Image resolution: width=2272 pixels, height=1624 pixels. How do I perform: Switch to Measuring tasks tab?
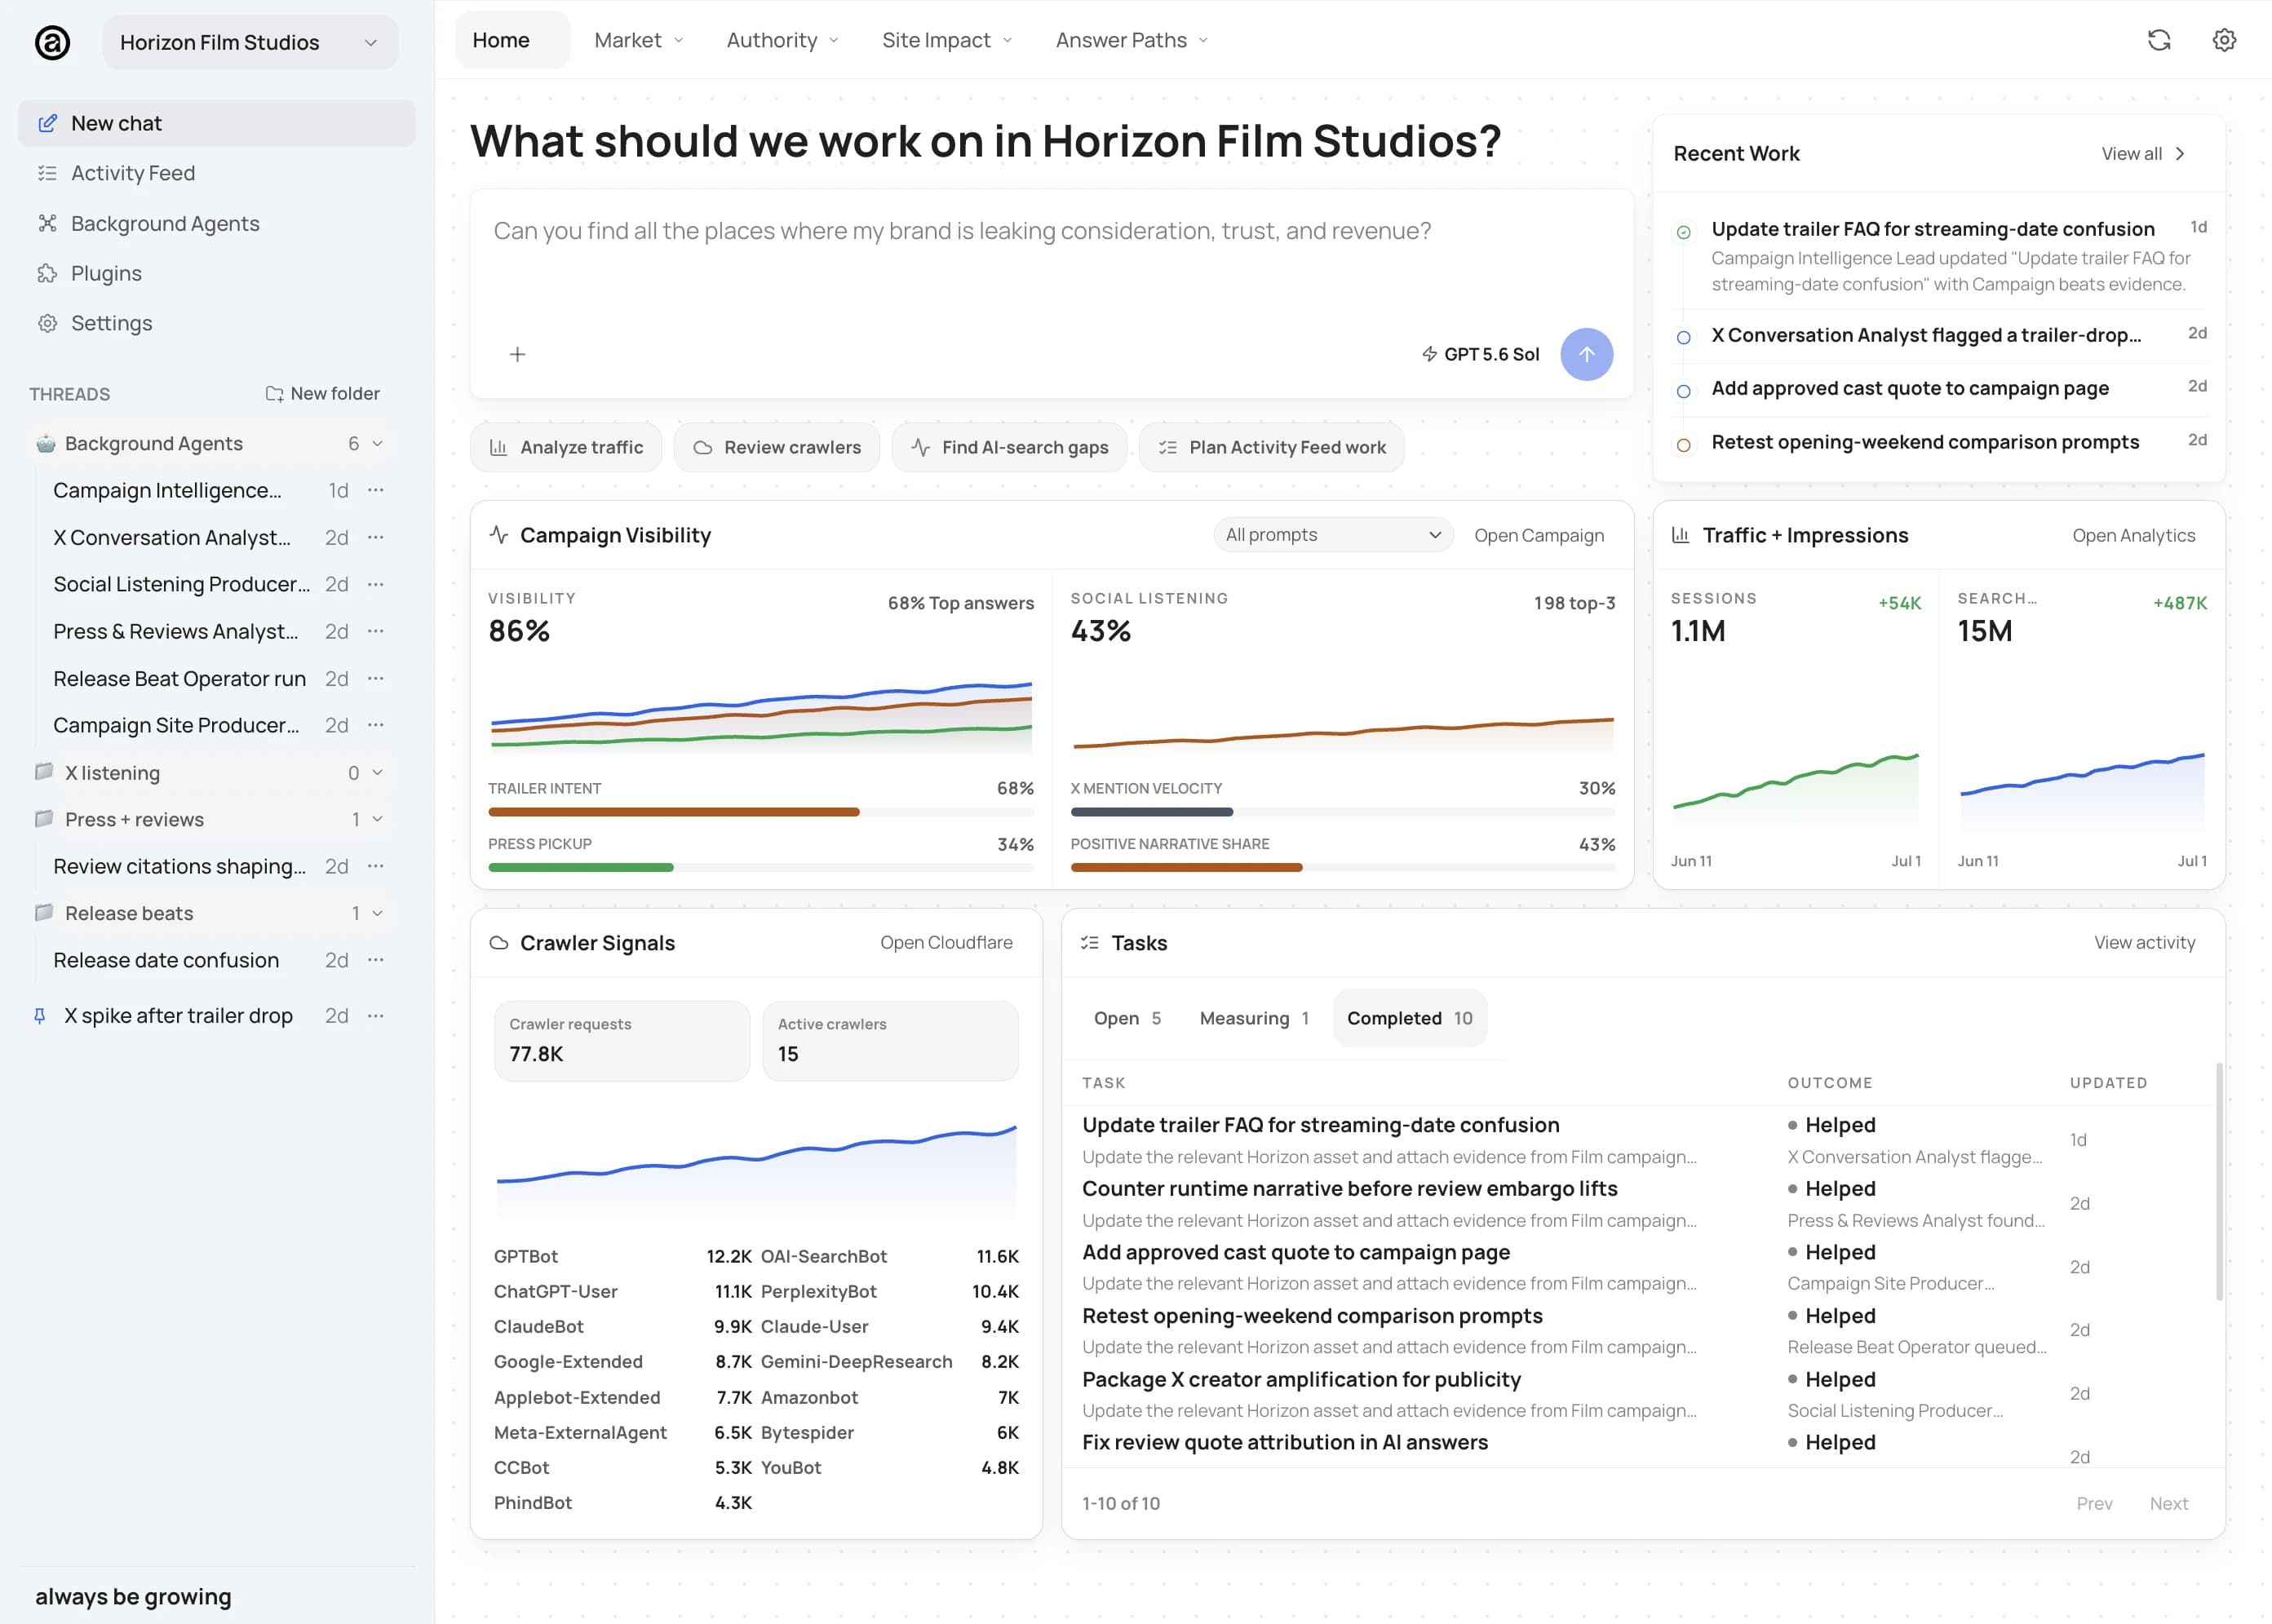(x=1254, y=1018)
